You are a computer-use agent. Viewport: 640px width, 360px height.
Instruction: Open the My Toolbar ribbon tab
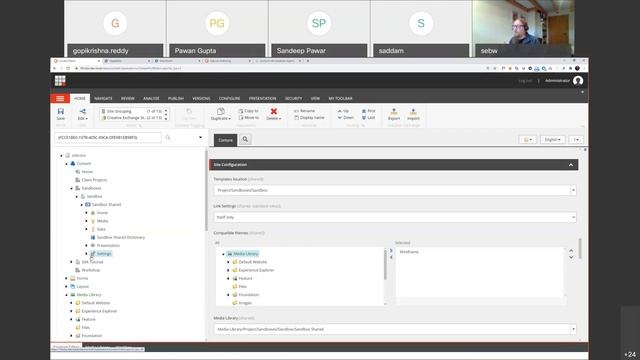pos(340,98)
